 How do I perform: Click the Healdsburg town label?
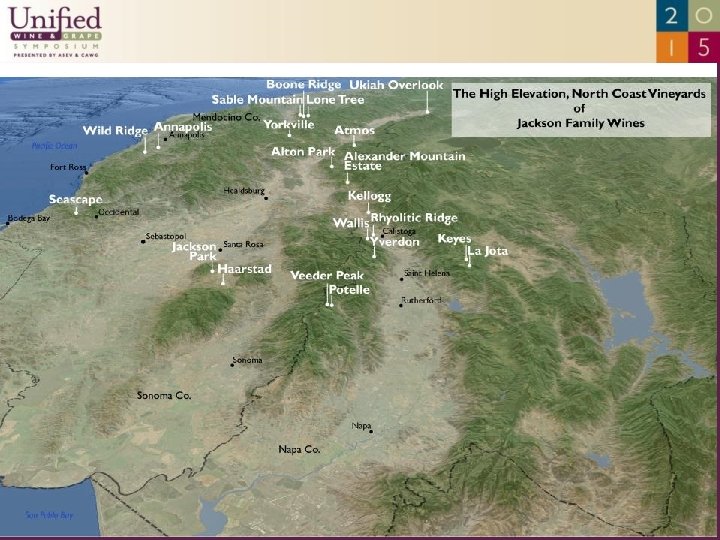pos(244,191)
